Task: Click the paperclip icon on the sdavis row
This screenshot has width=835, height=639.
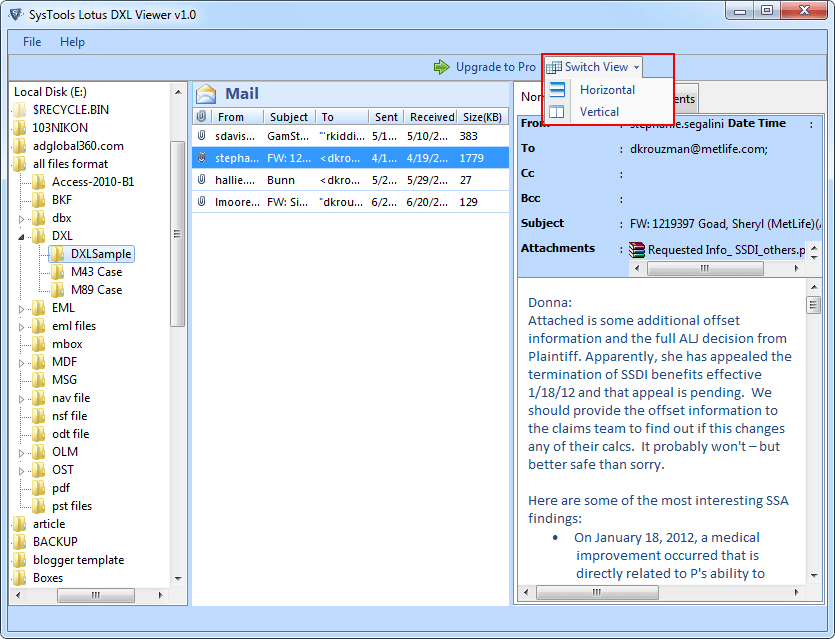Action: coord(201,136)
